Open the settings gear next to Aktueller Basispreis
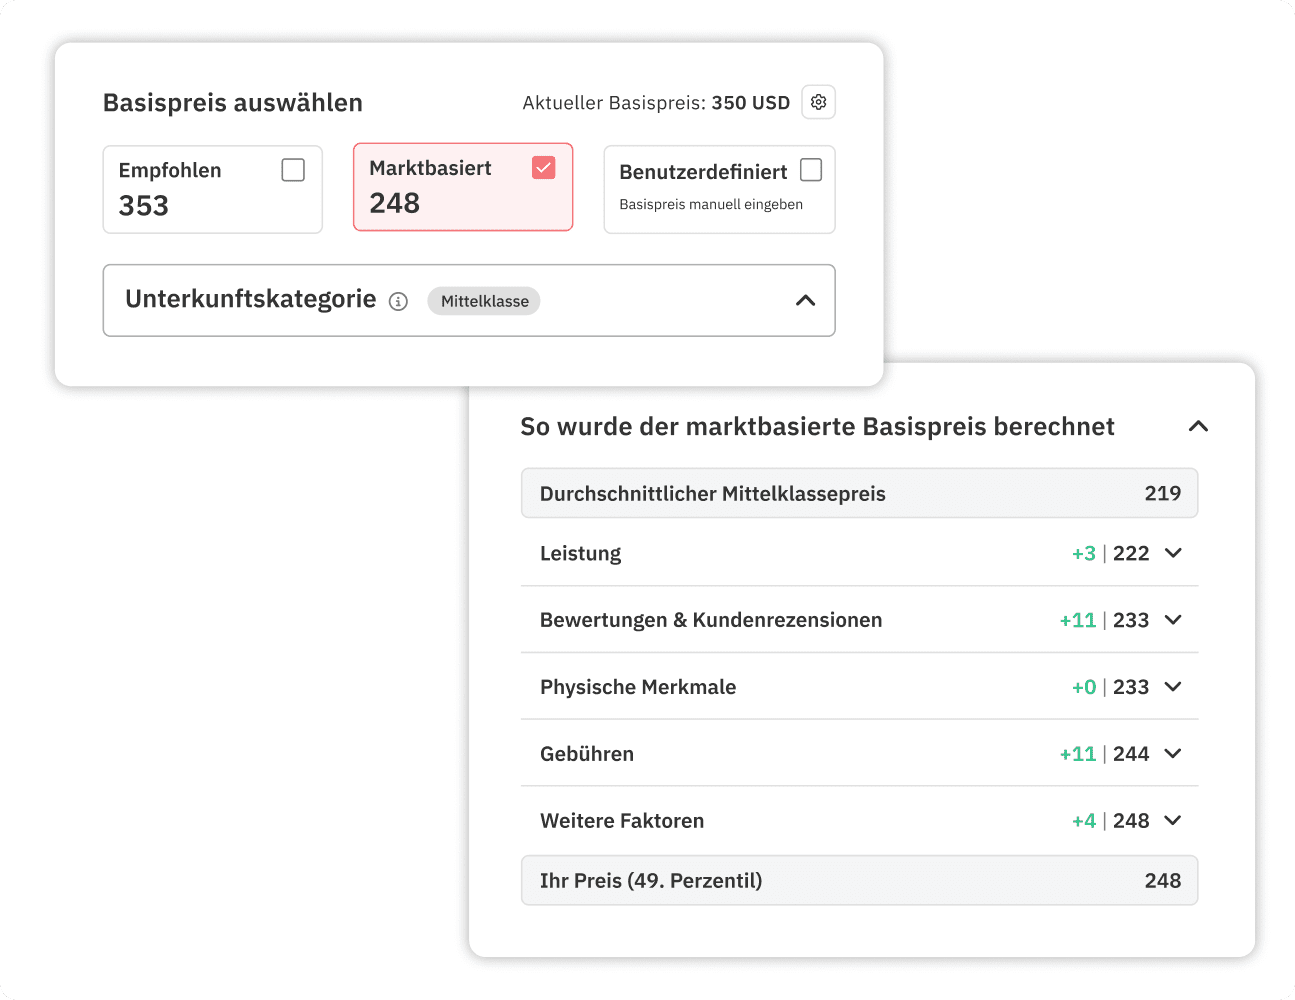 [x=818, y=102]
